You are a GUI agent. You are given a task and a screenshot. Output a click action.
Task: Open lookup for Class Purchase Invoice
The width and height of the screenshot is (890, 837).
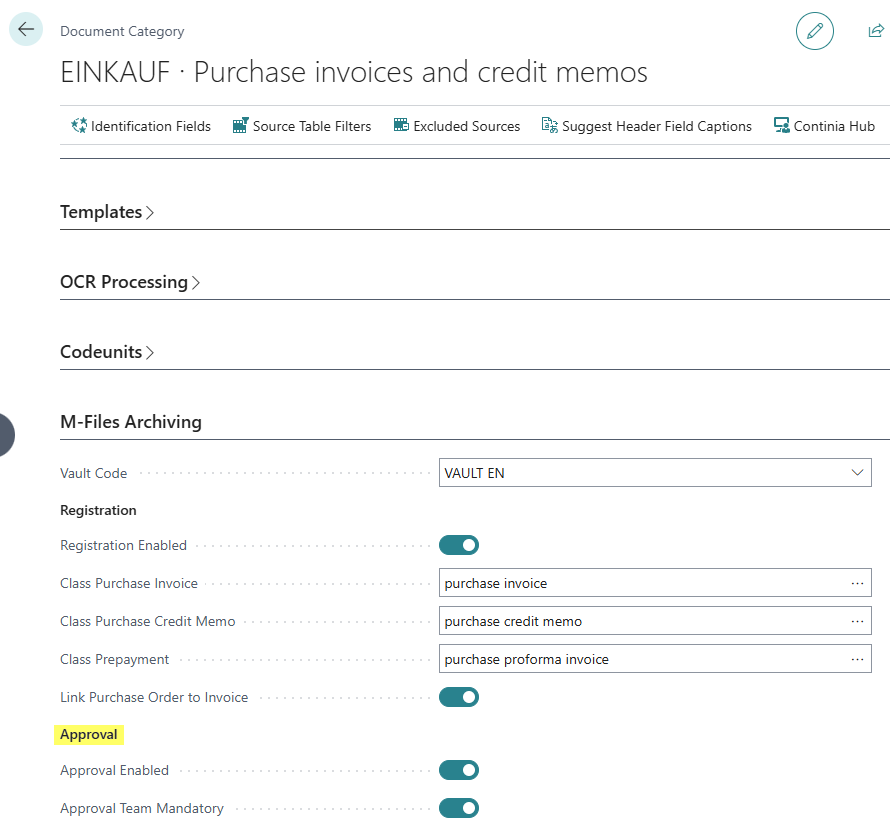click(x=857, y=583)
